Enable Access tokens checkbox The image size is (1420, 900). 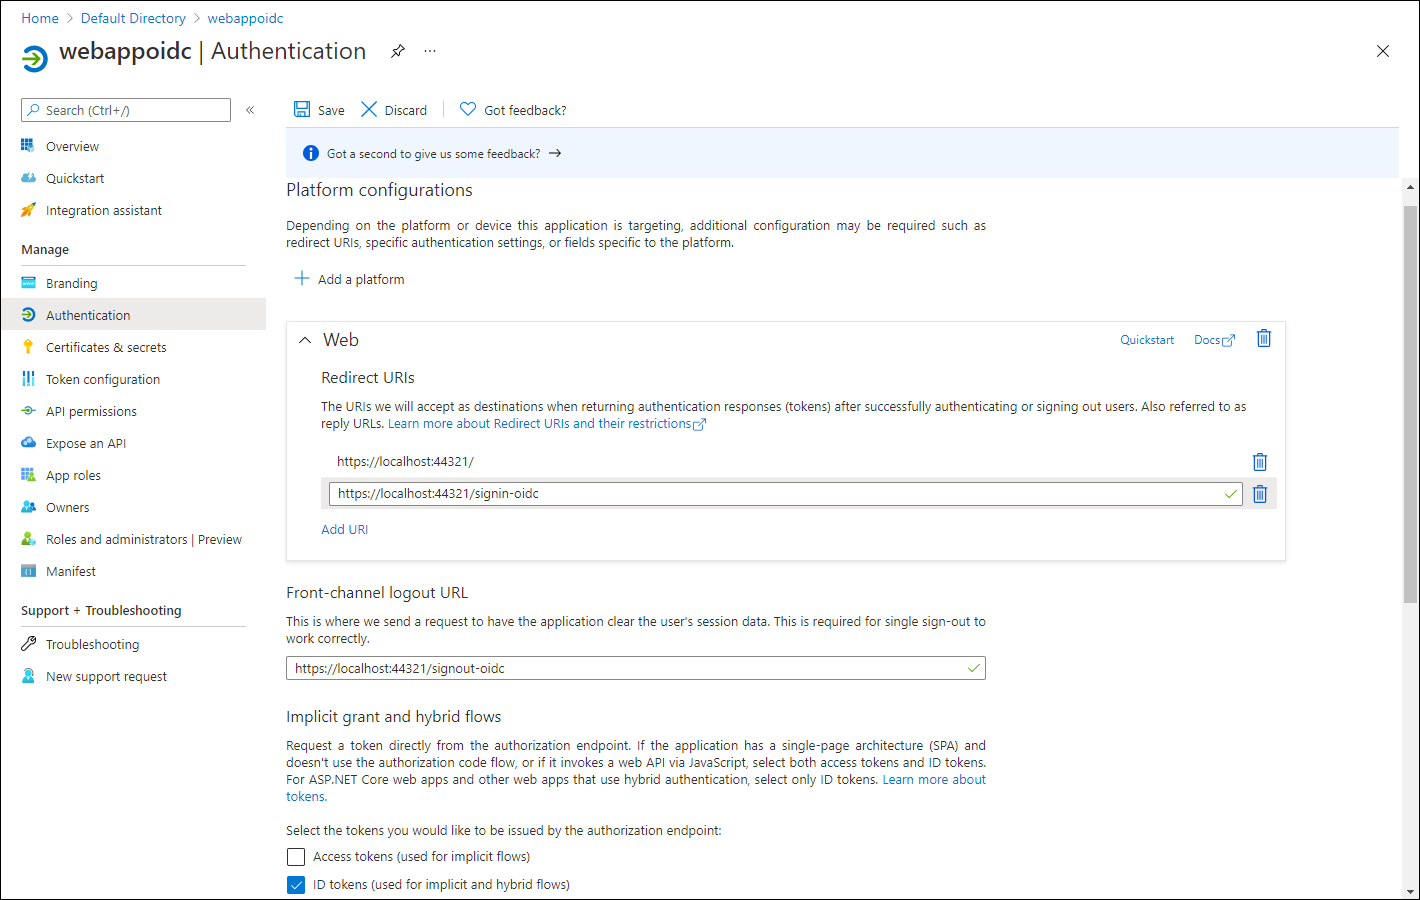296,856
